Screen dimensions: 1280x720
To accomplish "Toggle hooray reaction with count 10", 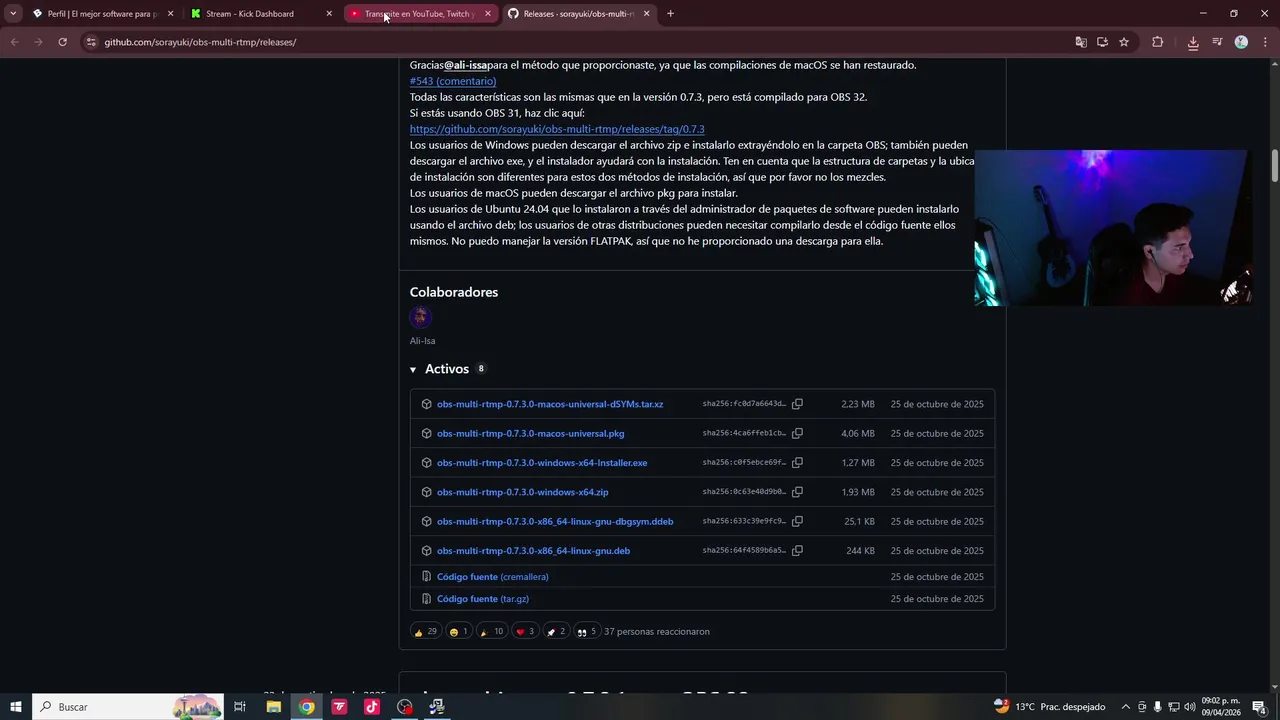I will (491, 631).
